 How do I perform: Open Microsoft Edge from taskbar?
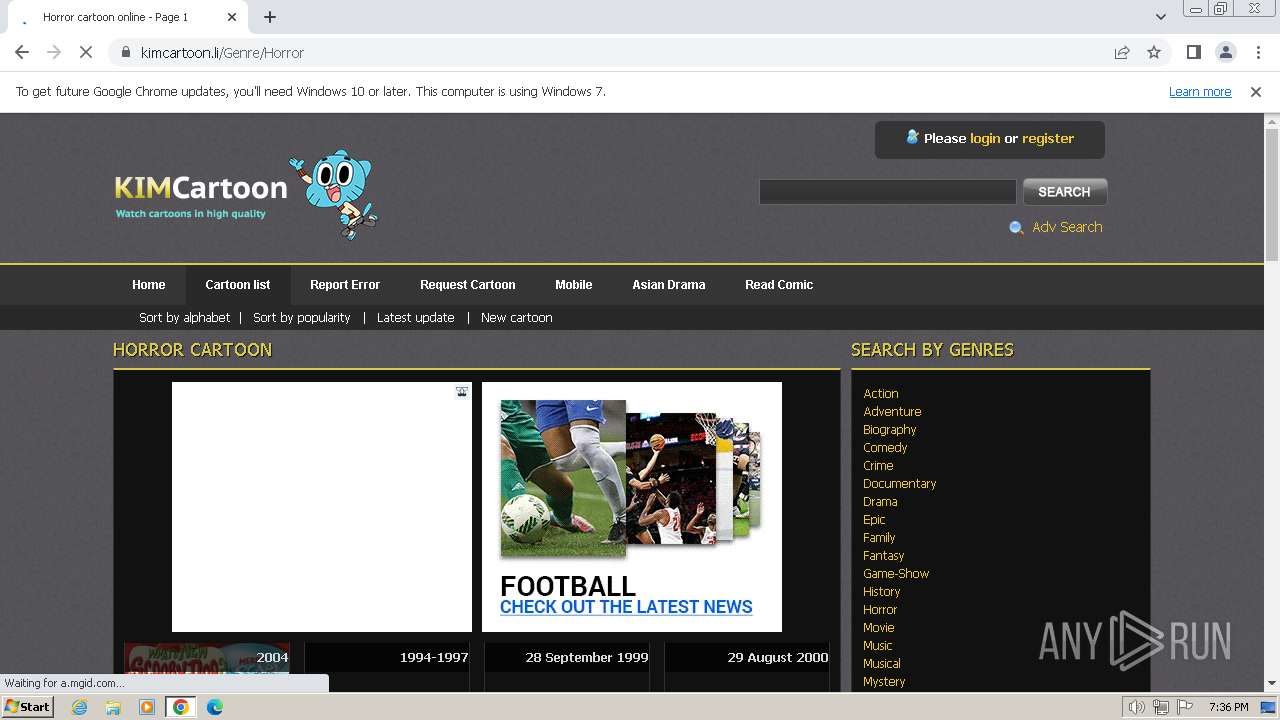(214, 707)
